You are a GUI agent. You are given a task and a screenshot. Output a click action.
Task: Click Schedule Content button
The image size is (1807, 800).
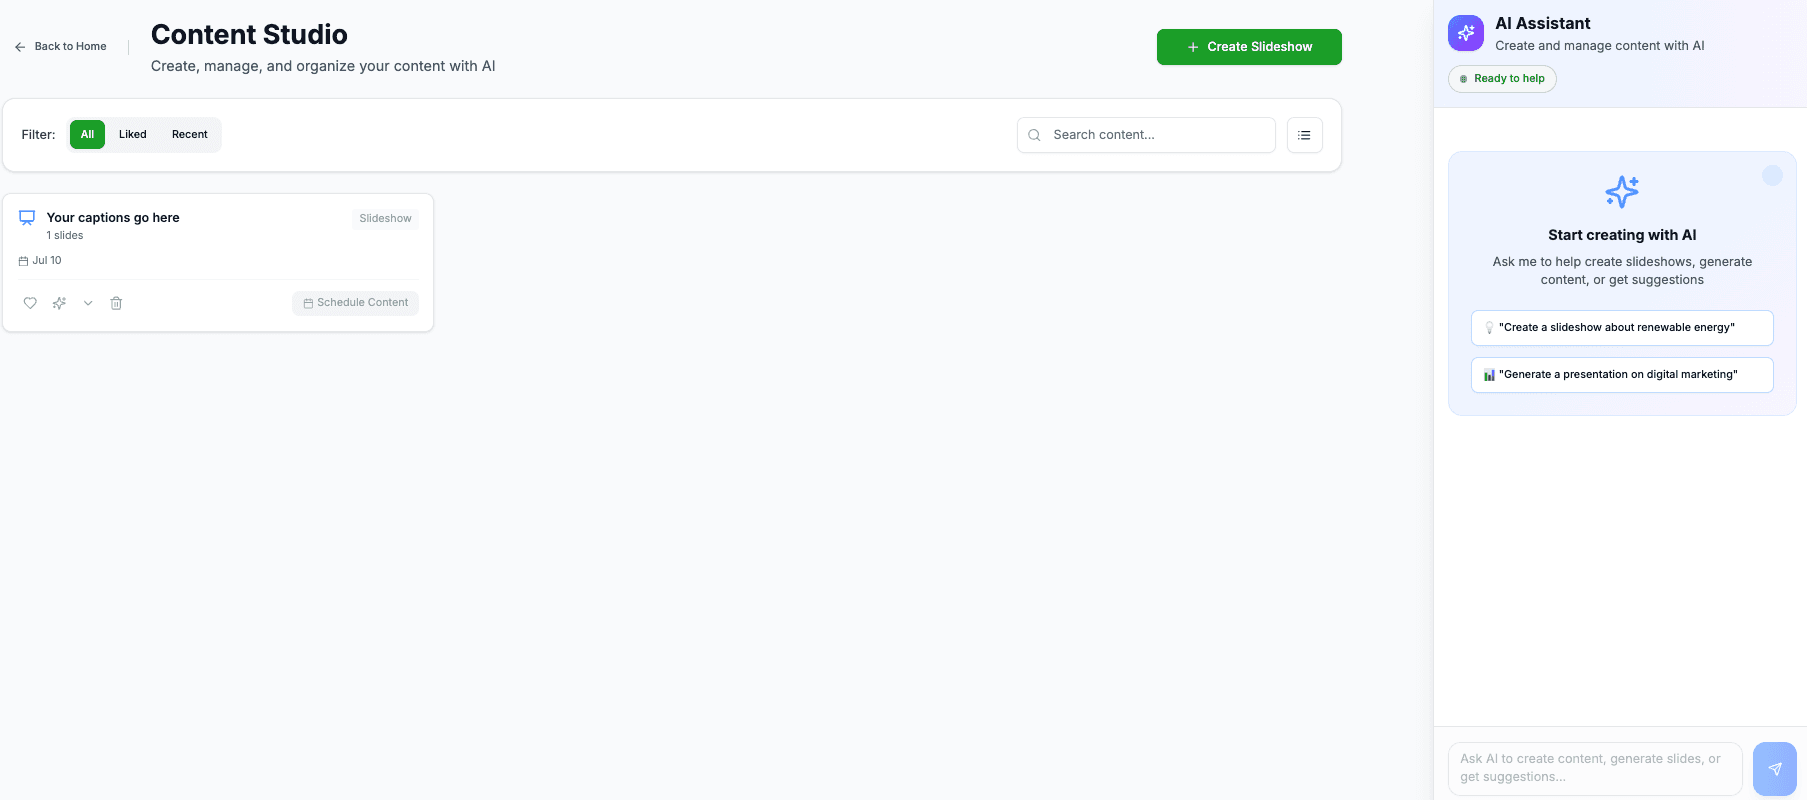click(x=356, y=303)
